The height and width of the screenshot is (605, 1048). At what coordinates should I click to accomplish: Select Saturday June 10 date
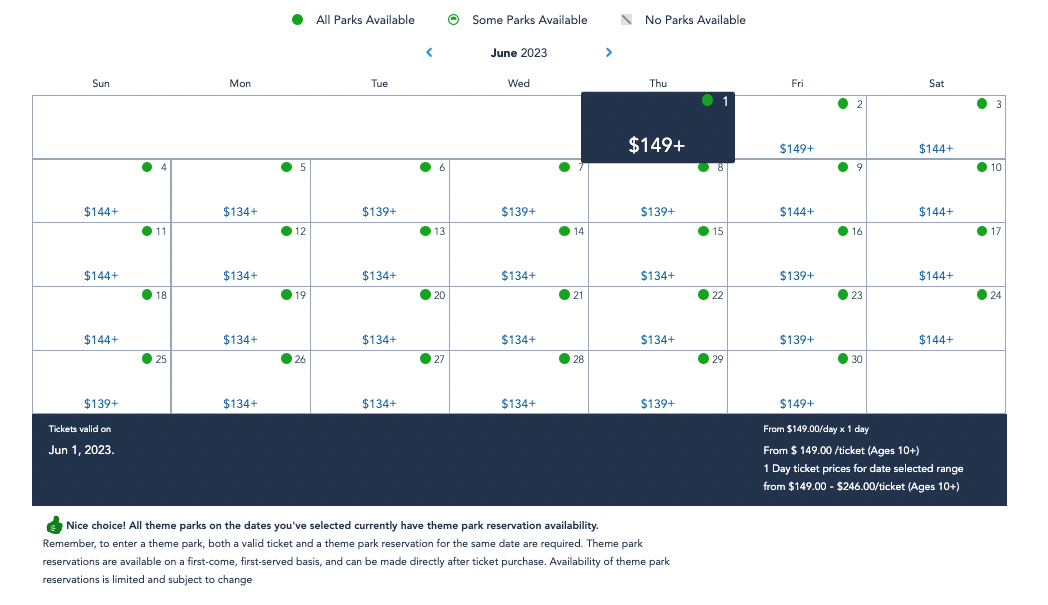[936, 190]
